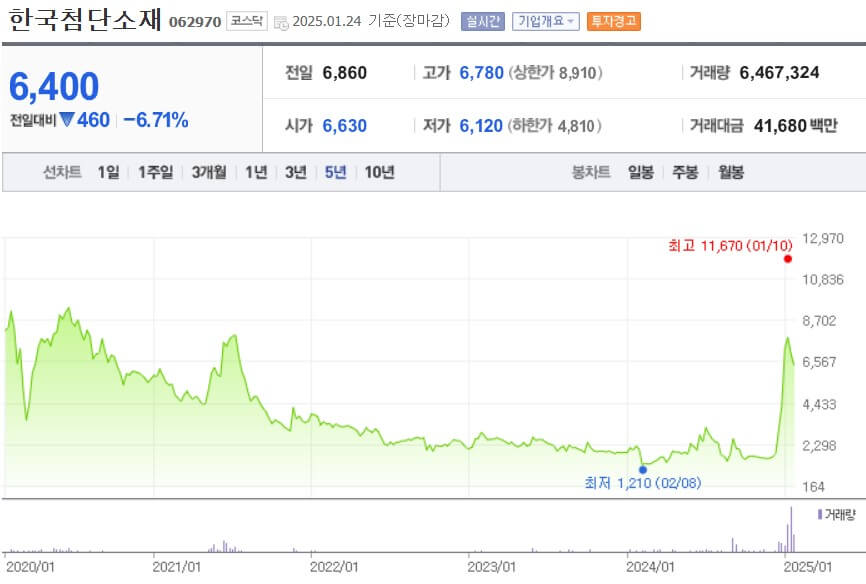The width and height of the screenshot is (866, 584).
Task: Click the 10,836 price axis label
Action: pos(823,280)
